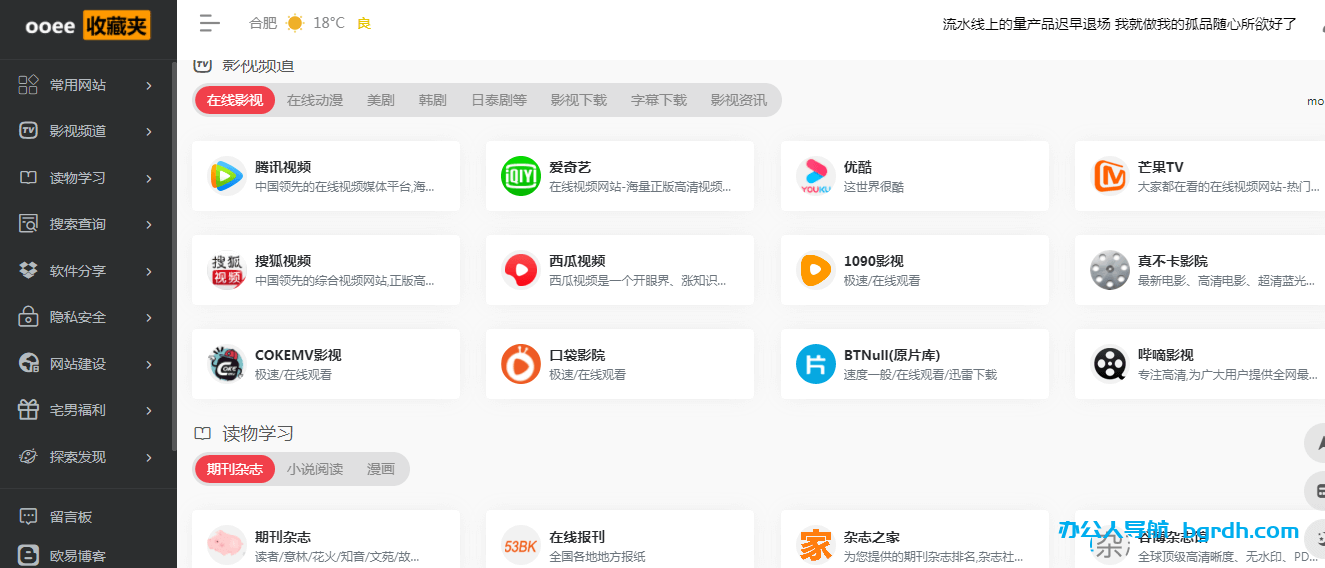This screenshot has width=1325, height=568.
Task: Expand the 影视频道 sidebar arrow
Action: pos(149,132)
